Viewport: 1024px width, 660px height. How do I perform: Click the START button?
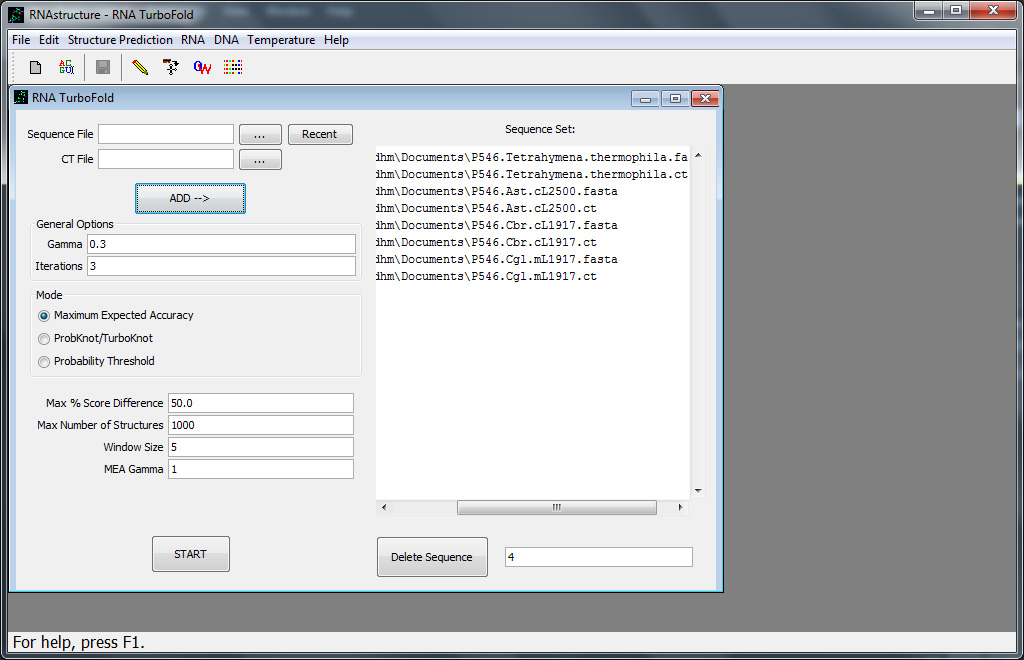click(191, 554)
